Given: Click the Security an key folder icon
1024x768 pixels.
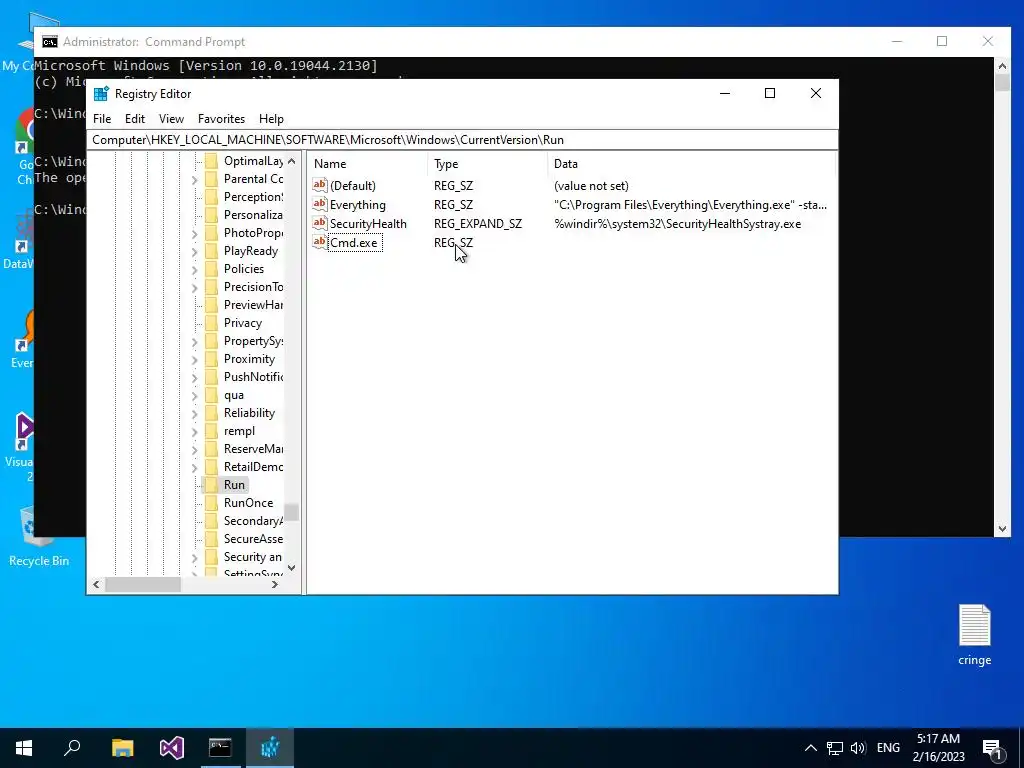Looking at the screenshot, I should coord(211,557).
